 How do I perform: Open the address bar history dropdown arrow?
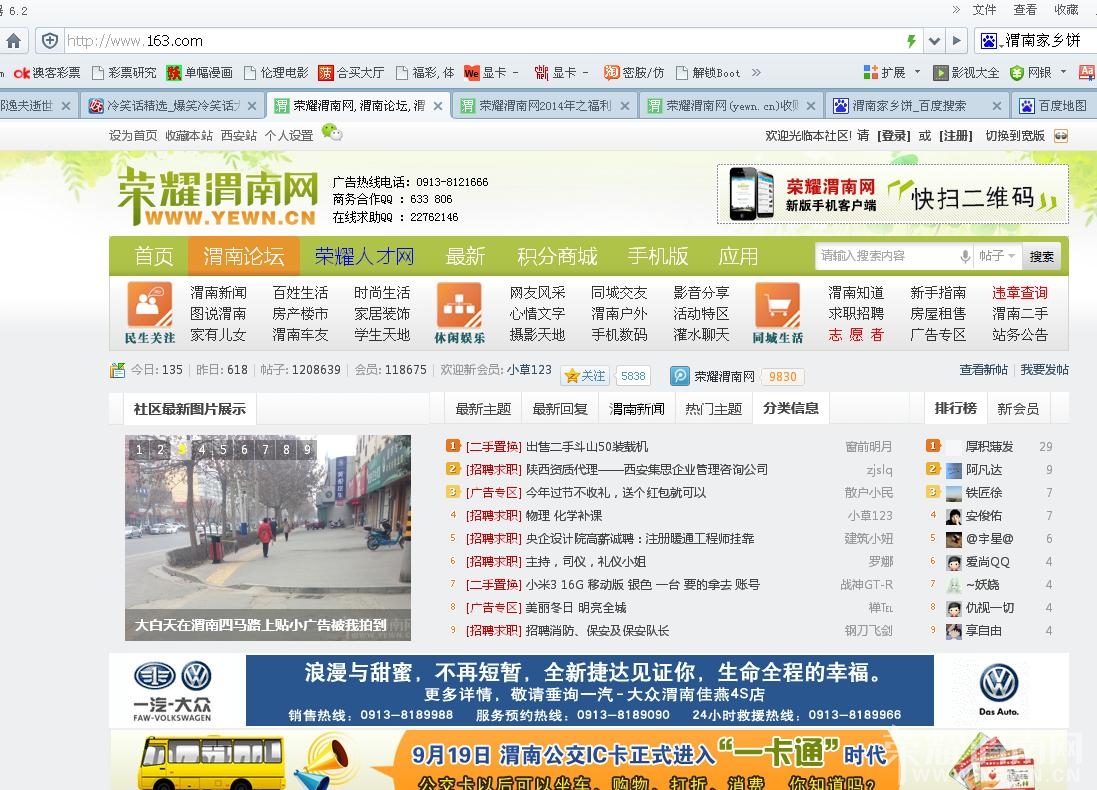click(934, 41)
